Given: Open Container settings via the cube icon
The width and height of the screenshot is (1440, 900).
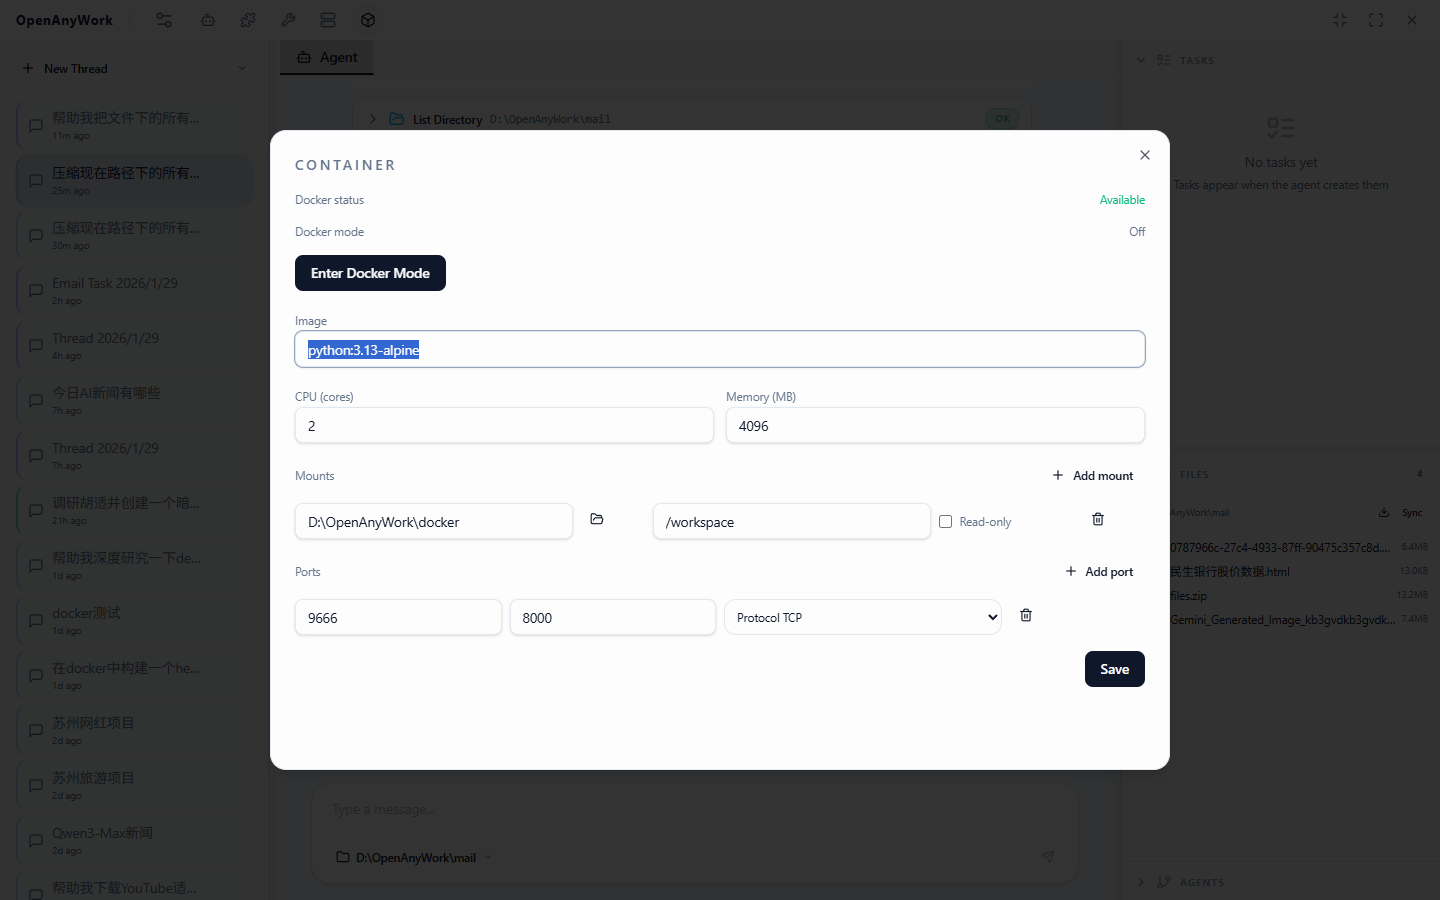Looking at the screenshot, I should (368, 20).
